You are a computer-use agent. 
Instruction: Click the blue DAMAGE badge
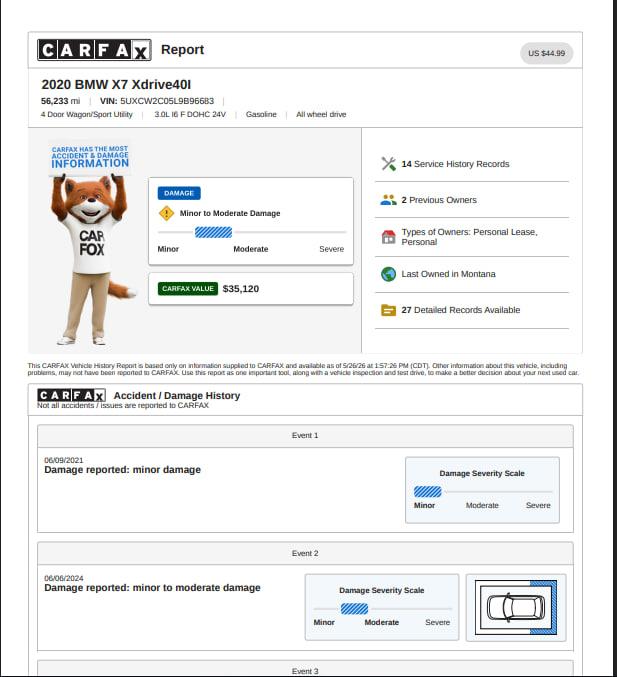pyautogui.click(x=179, y=193)
